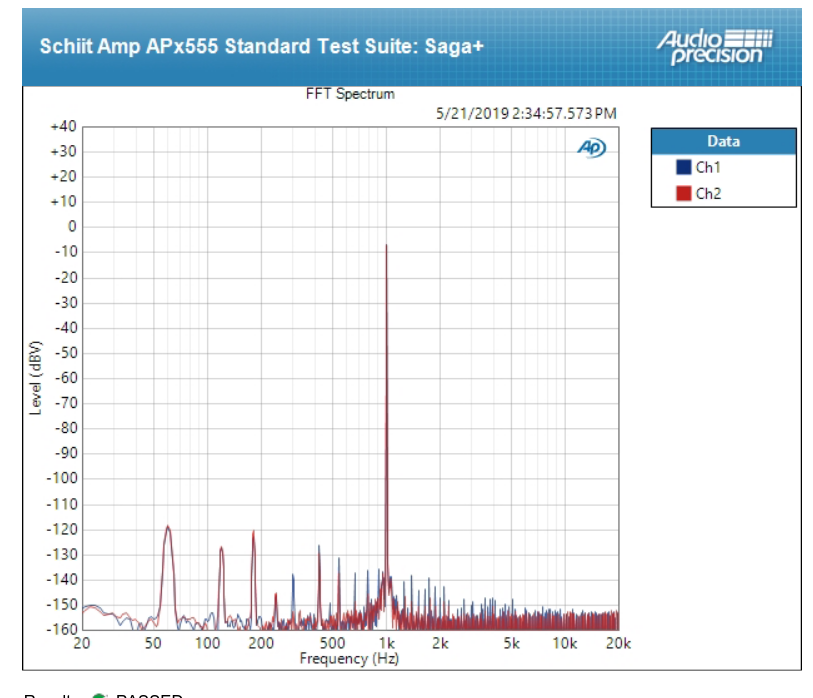Click the 180 Hz harmonic peak
Viewport: 813px width, 698px height.
254,532
